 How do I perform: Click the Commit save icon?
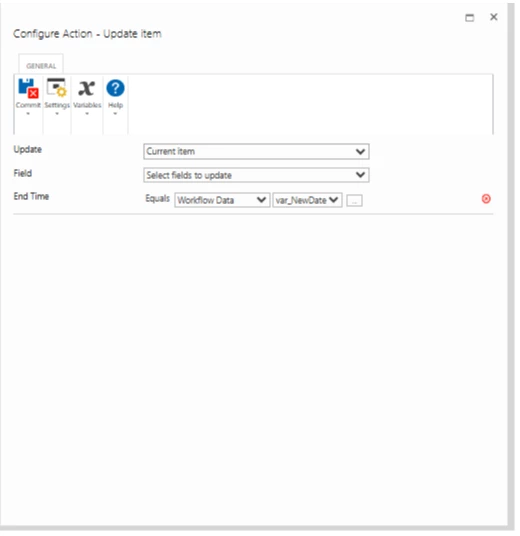tap(28, 88)
